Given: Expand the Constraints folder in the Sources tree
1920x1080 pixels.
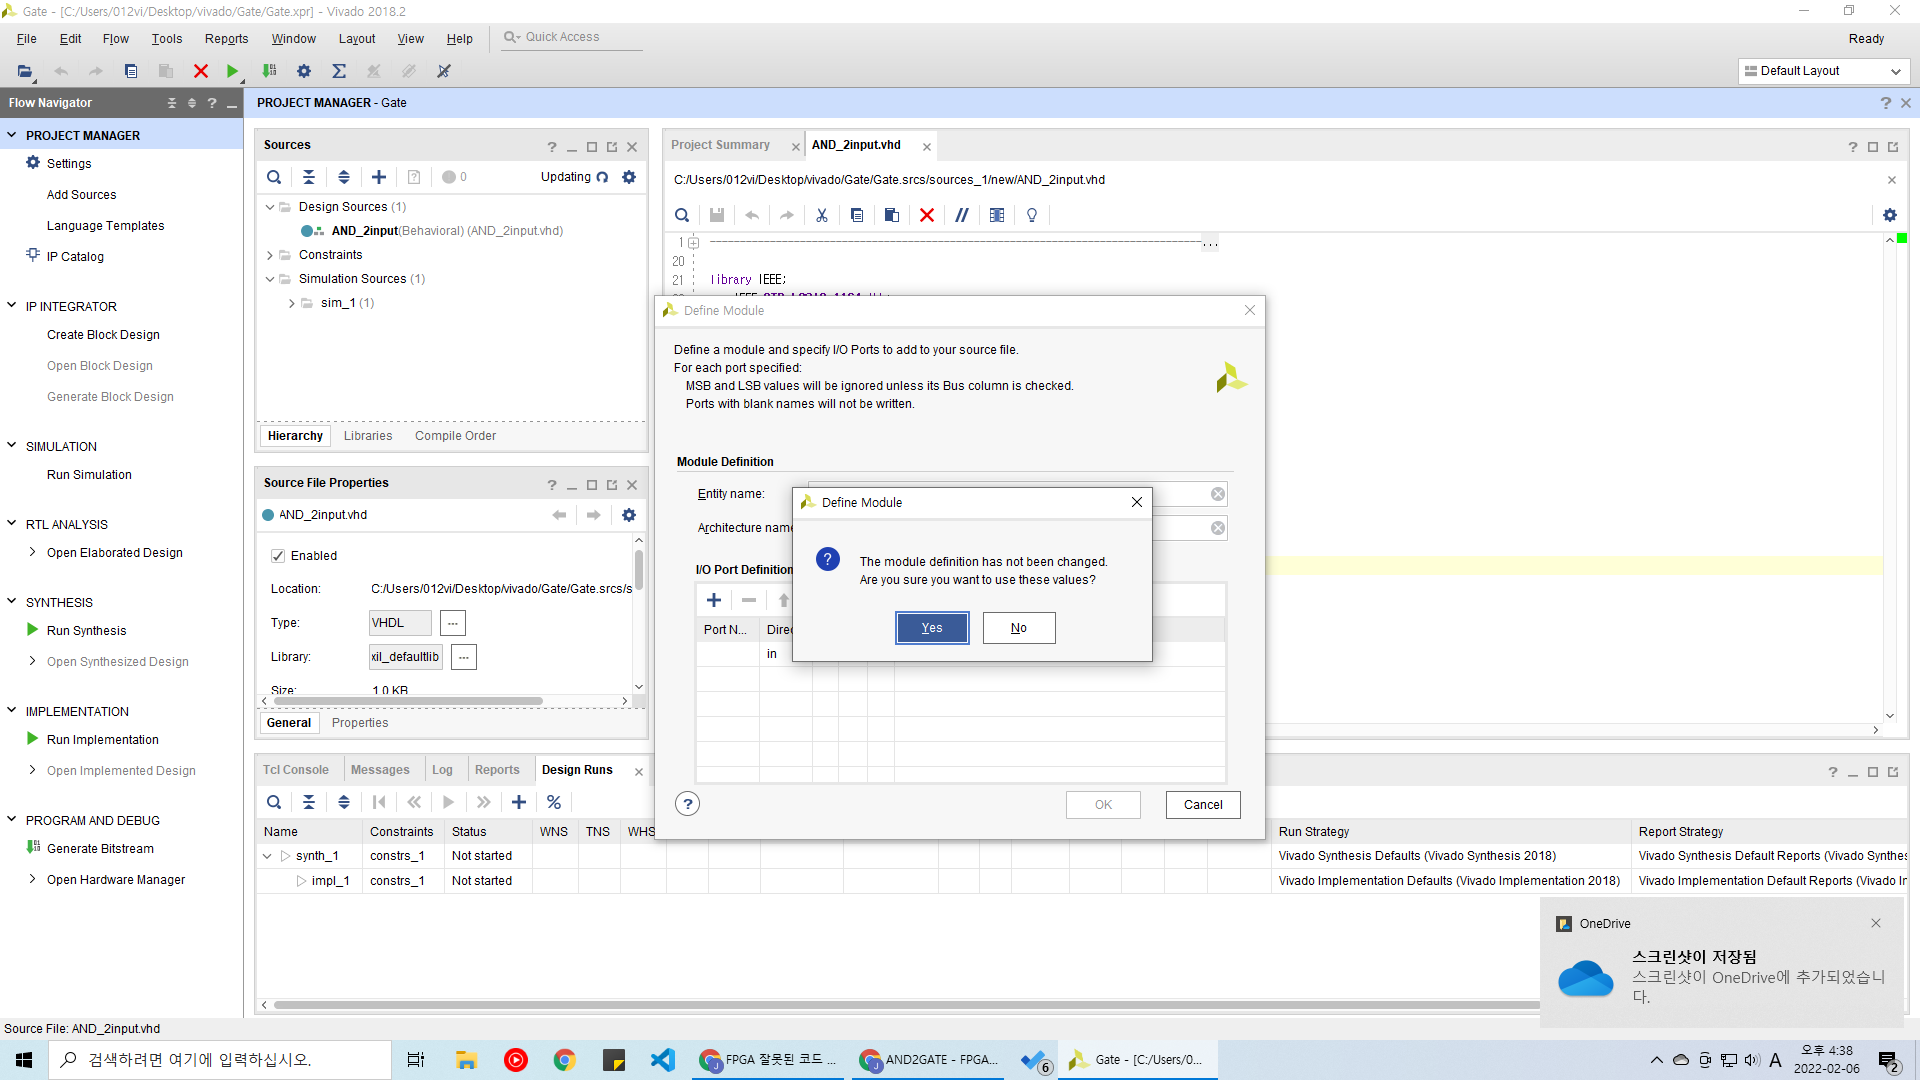Looking at the screenshot, I should [270, 255].
